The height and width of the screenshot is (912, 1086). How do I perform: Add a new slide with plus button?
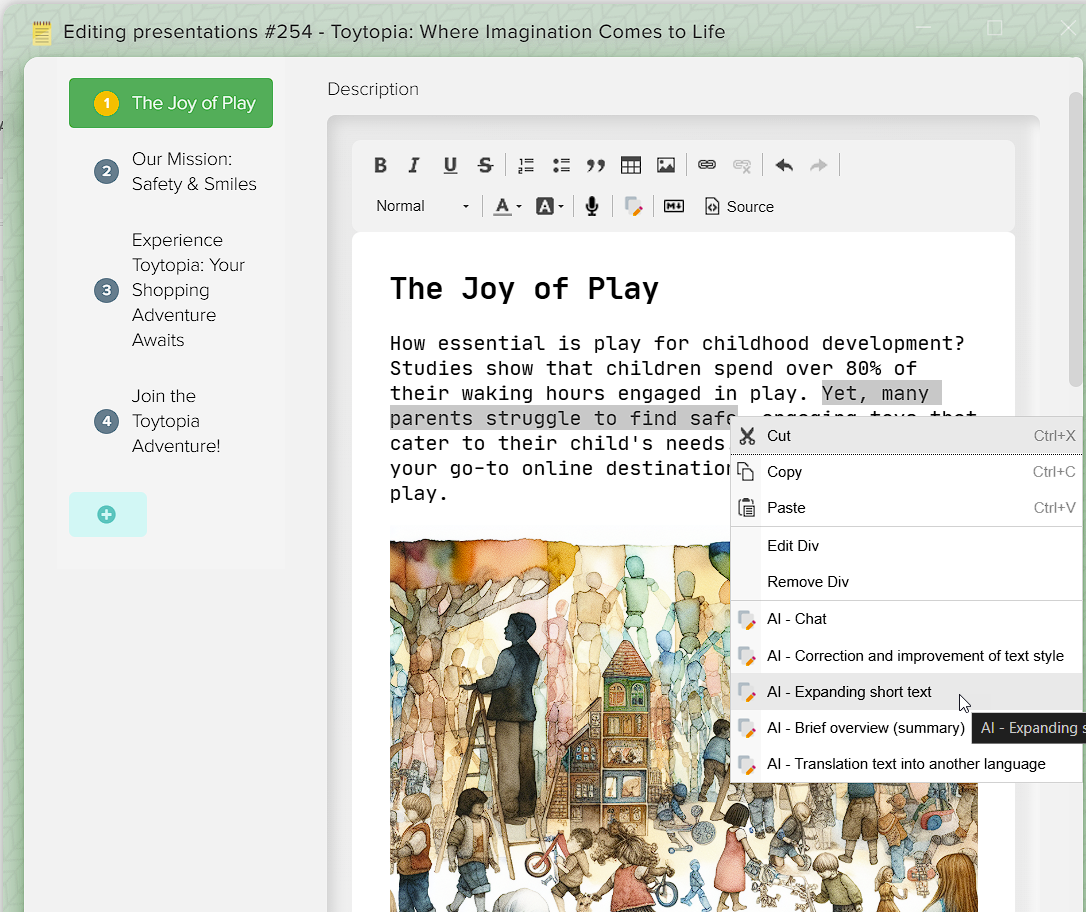point(107,515)
